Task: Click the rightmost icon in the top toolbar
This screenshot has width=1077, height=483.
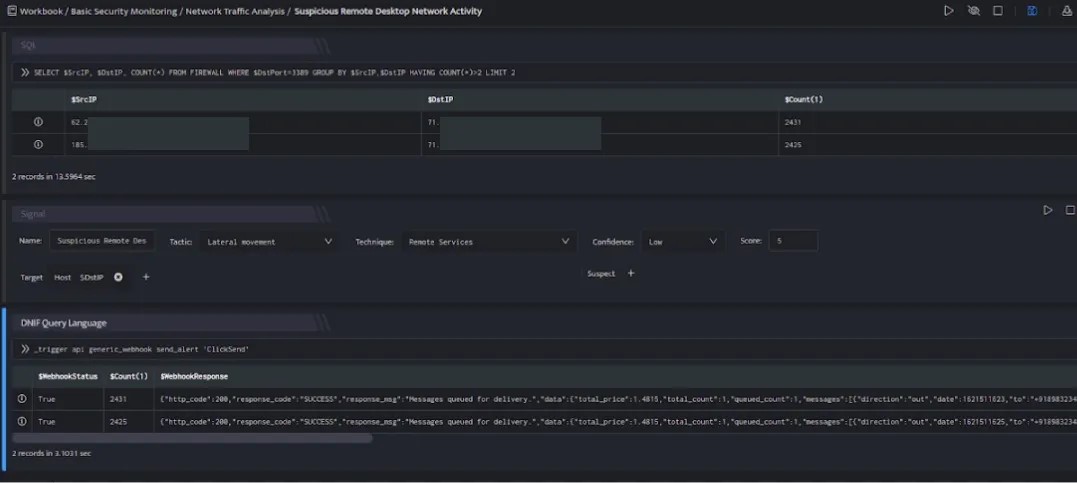Action: coord(1067,11)
